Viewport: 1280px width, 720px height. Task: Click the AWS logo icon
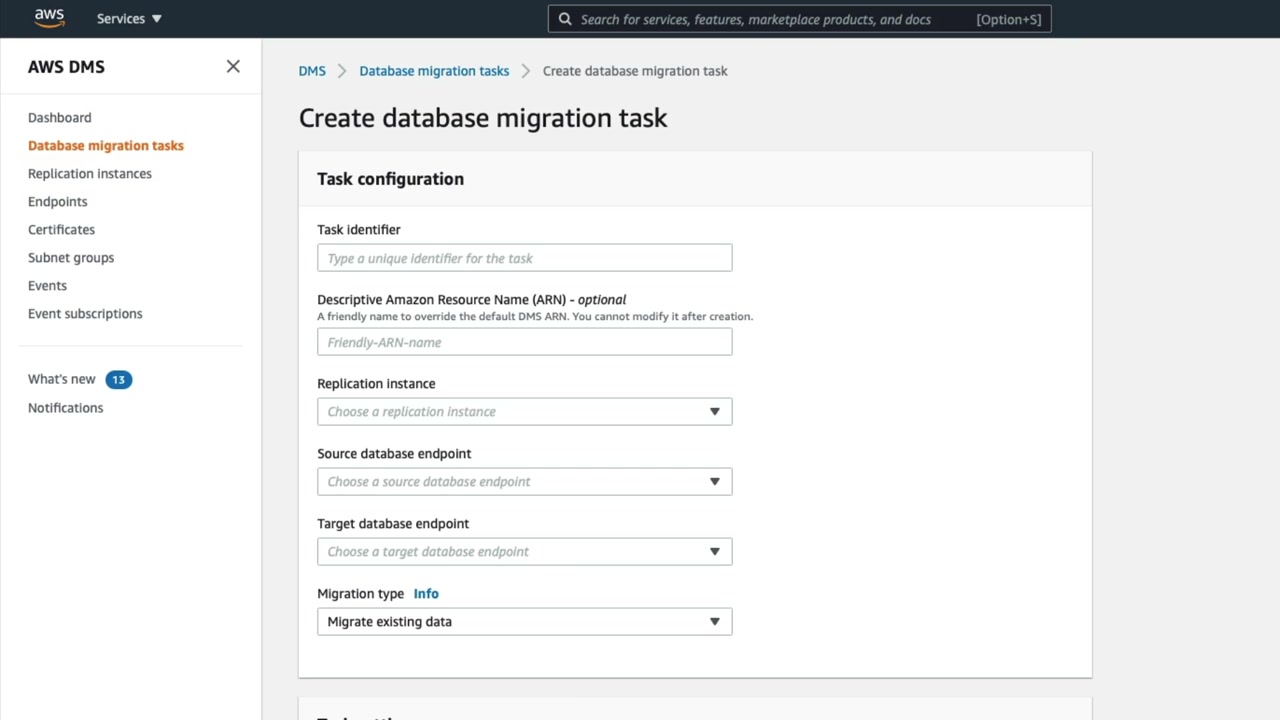tap(49, 18)
